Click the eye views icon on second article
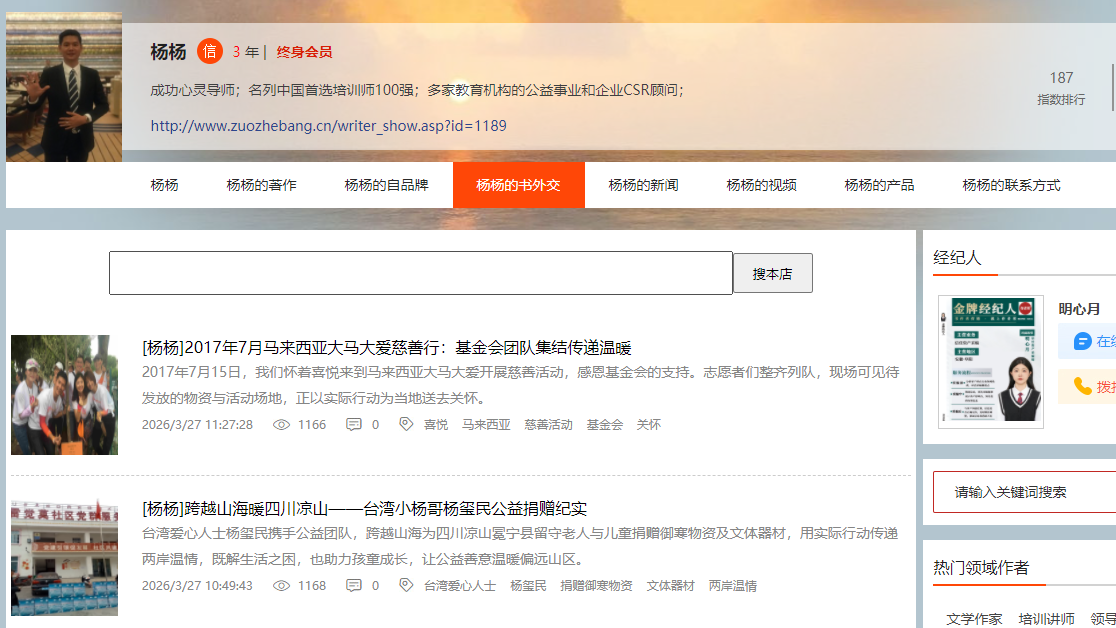 [282, 586]
